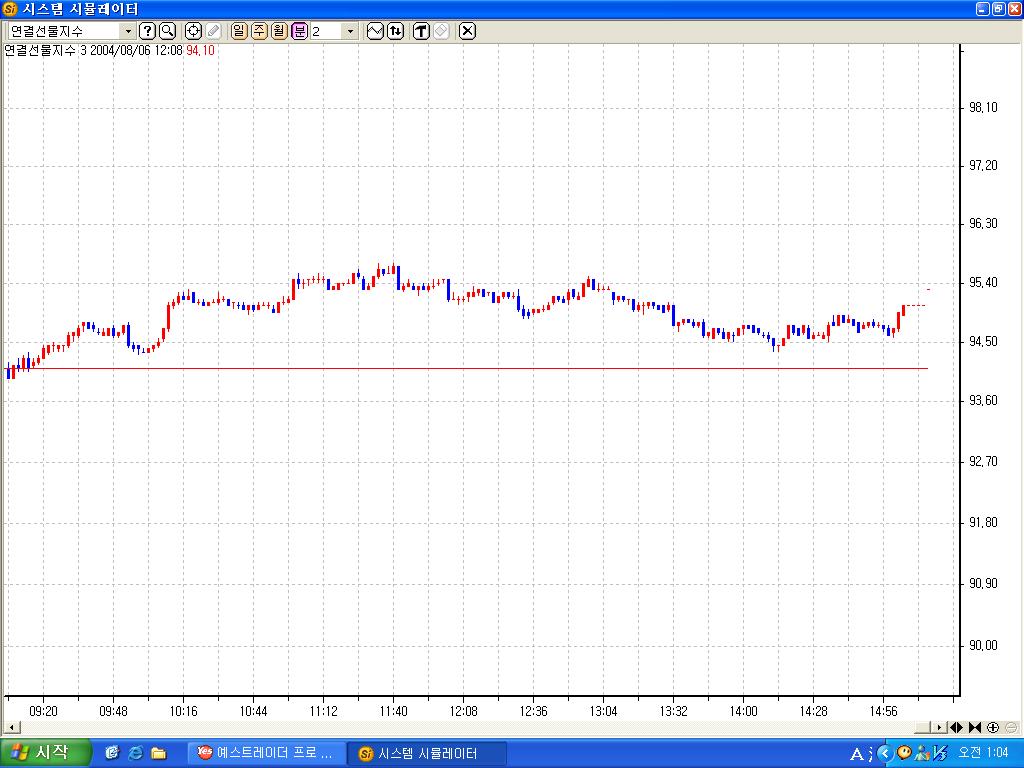Click the magnifier search icon in toolbar
1024x768 pixels.
click(x=167, y=31)
